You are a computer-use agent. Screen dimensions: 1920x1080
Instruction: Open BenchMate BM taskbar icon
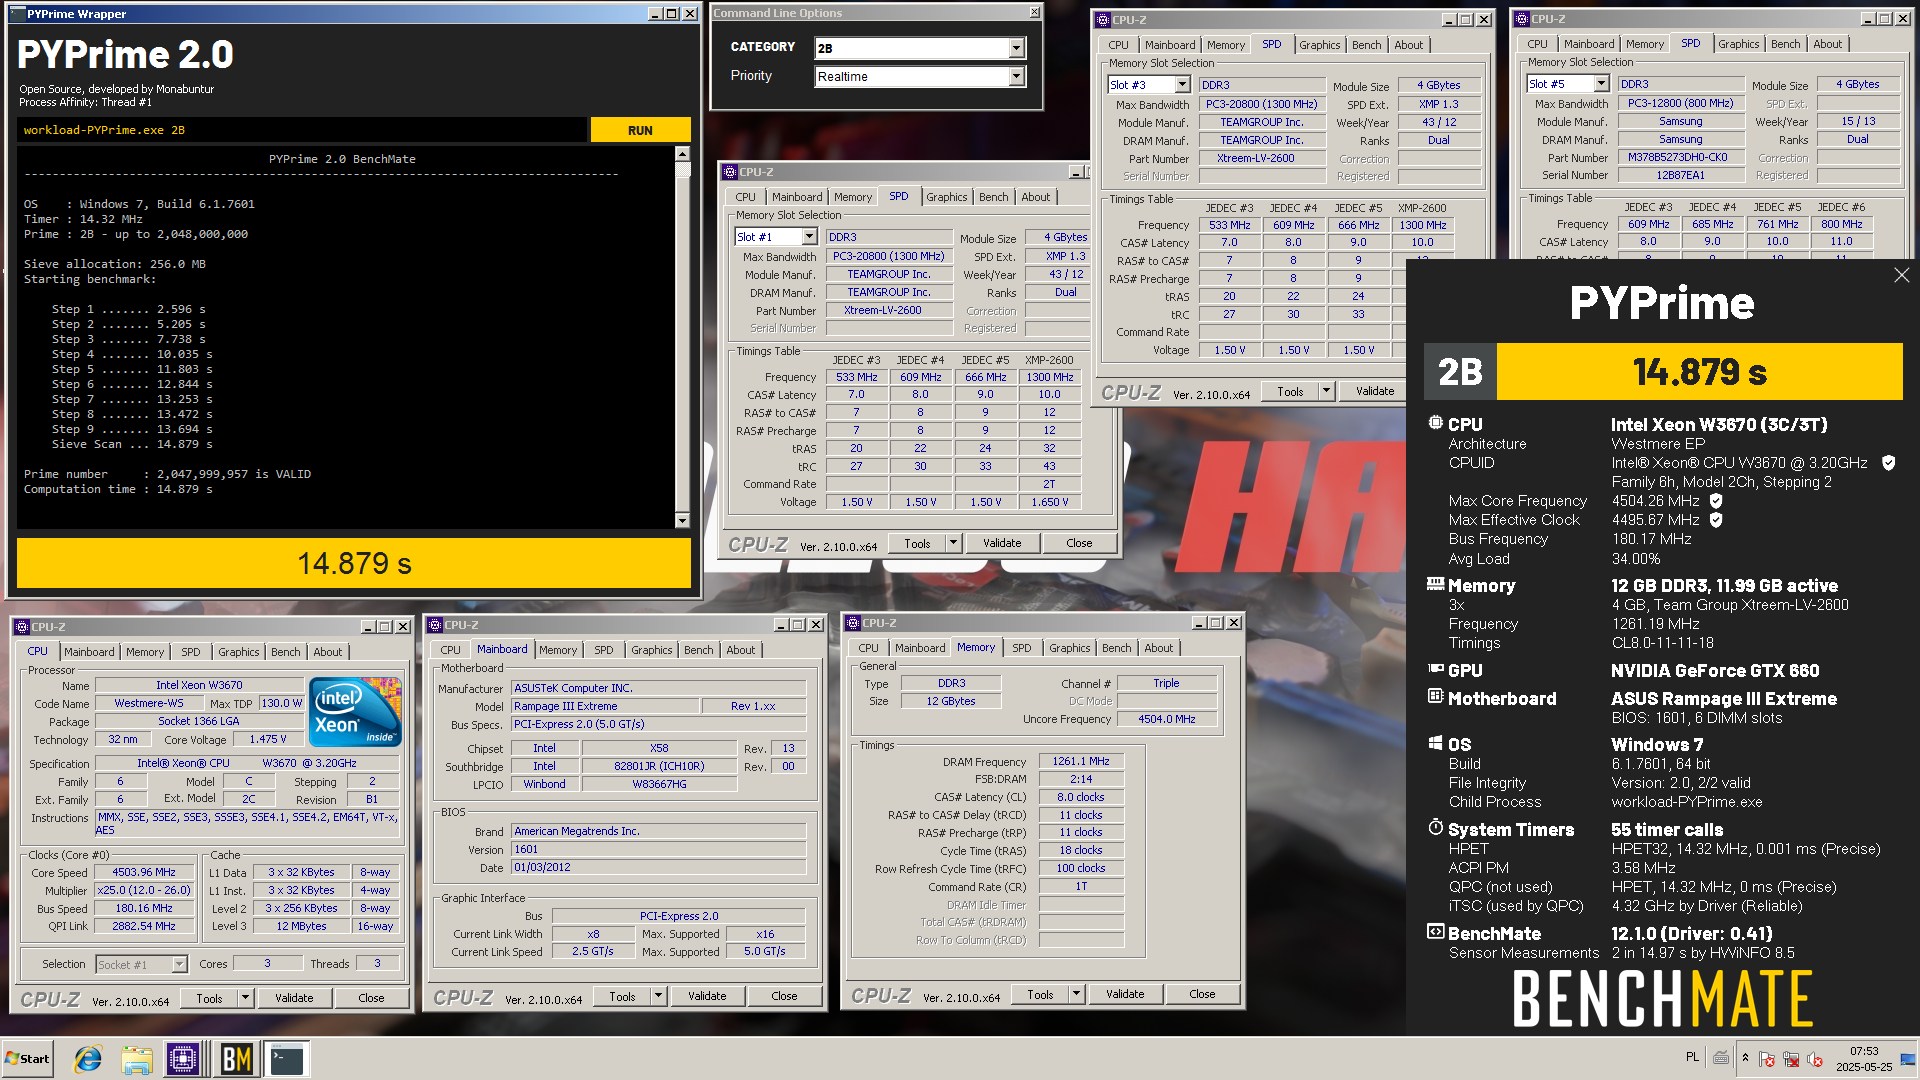pyautogui.click(x=237, y=1059)
